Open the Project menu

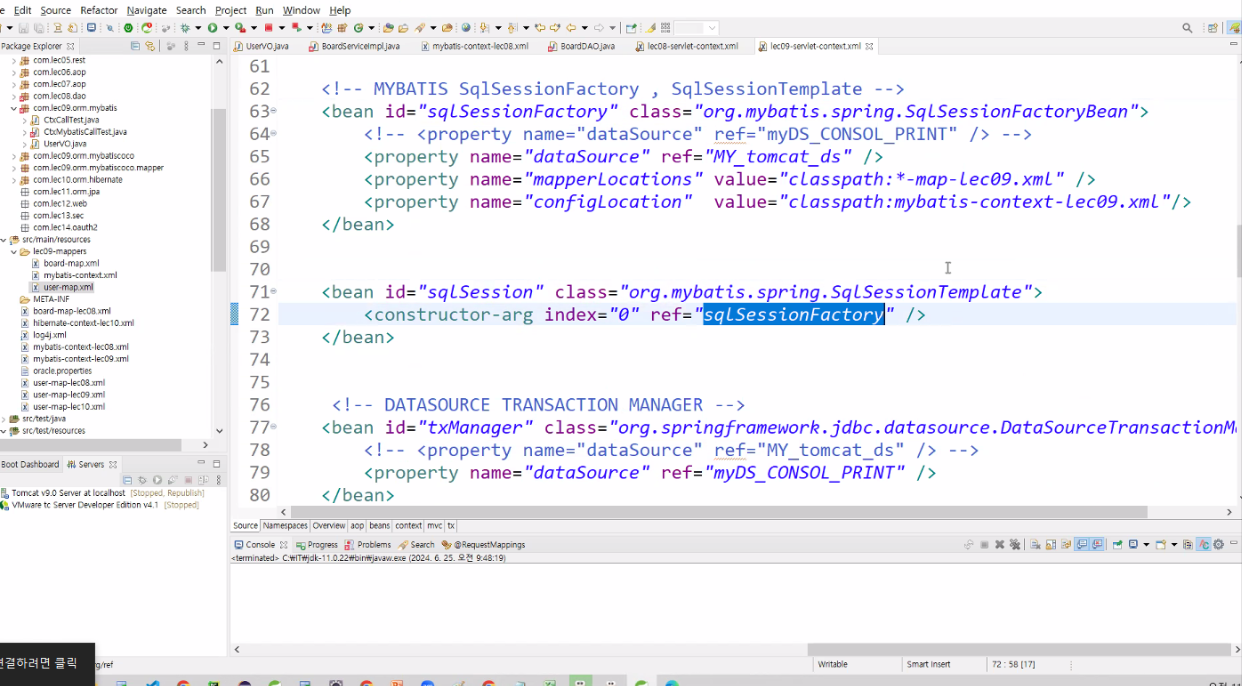pos(231,10)
